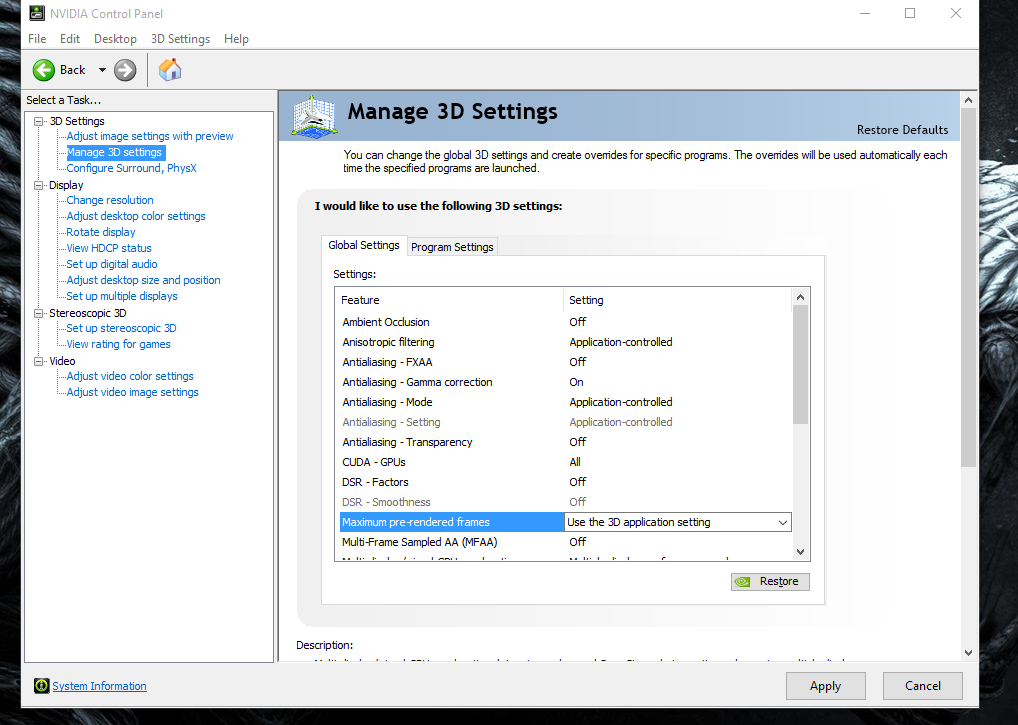Open Change resolution task
This screenshot has height=725, width=1018.
[110, 200]
